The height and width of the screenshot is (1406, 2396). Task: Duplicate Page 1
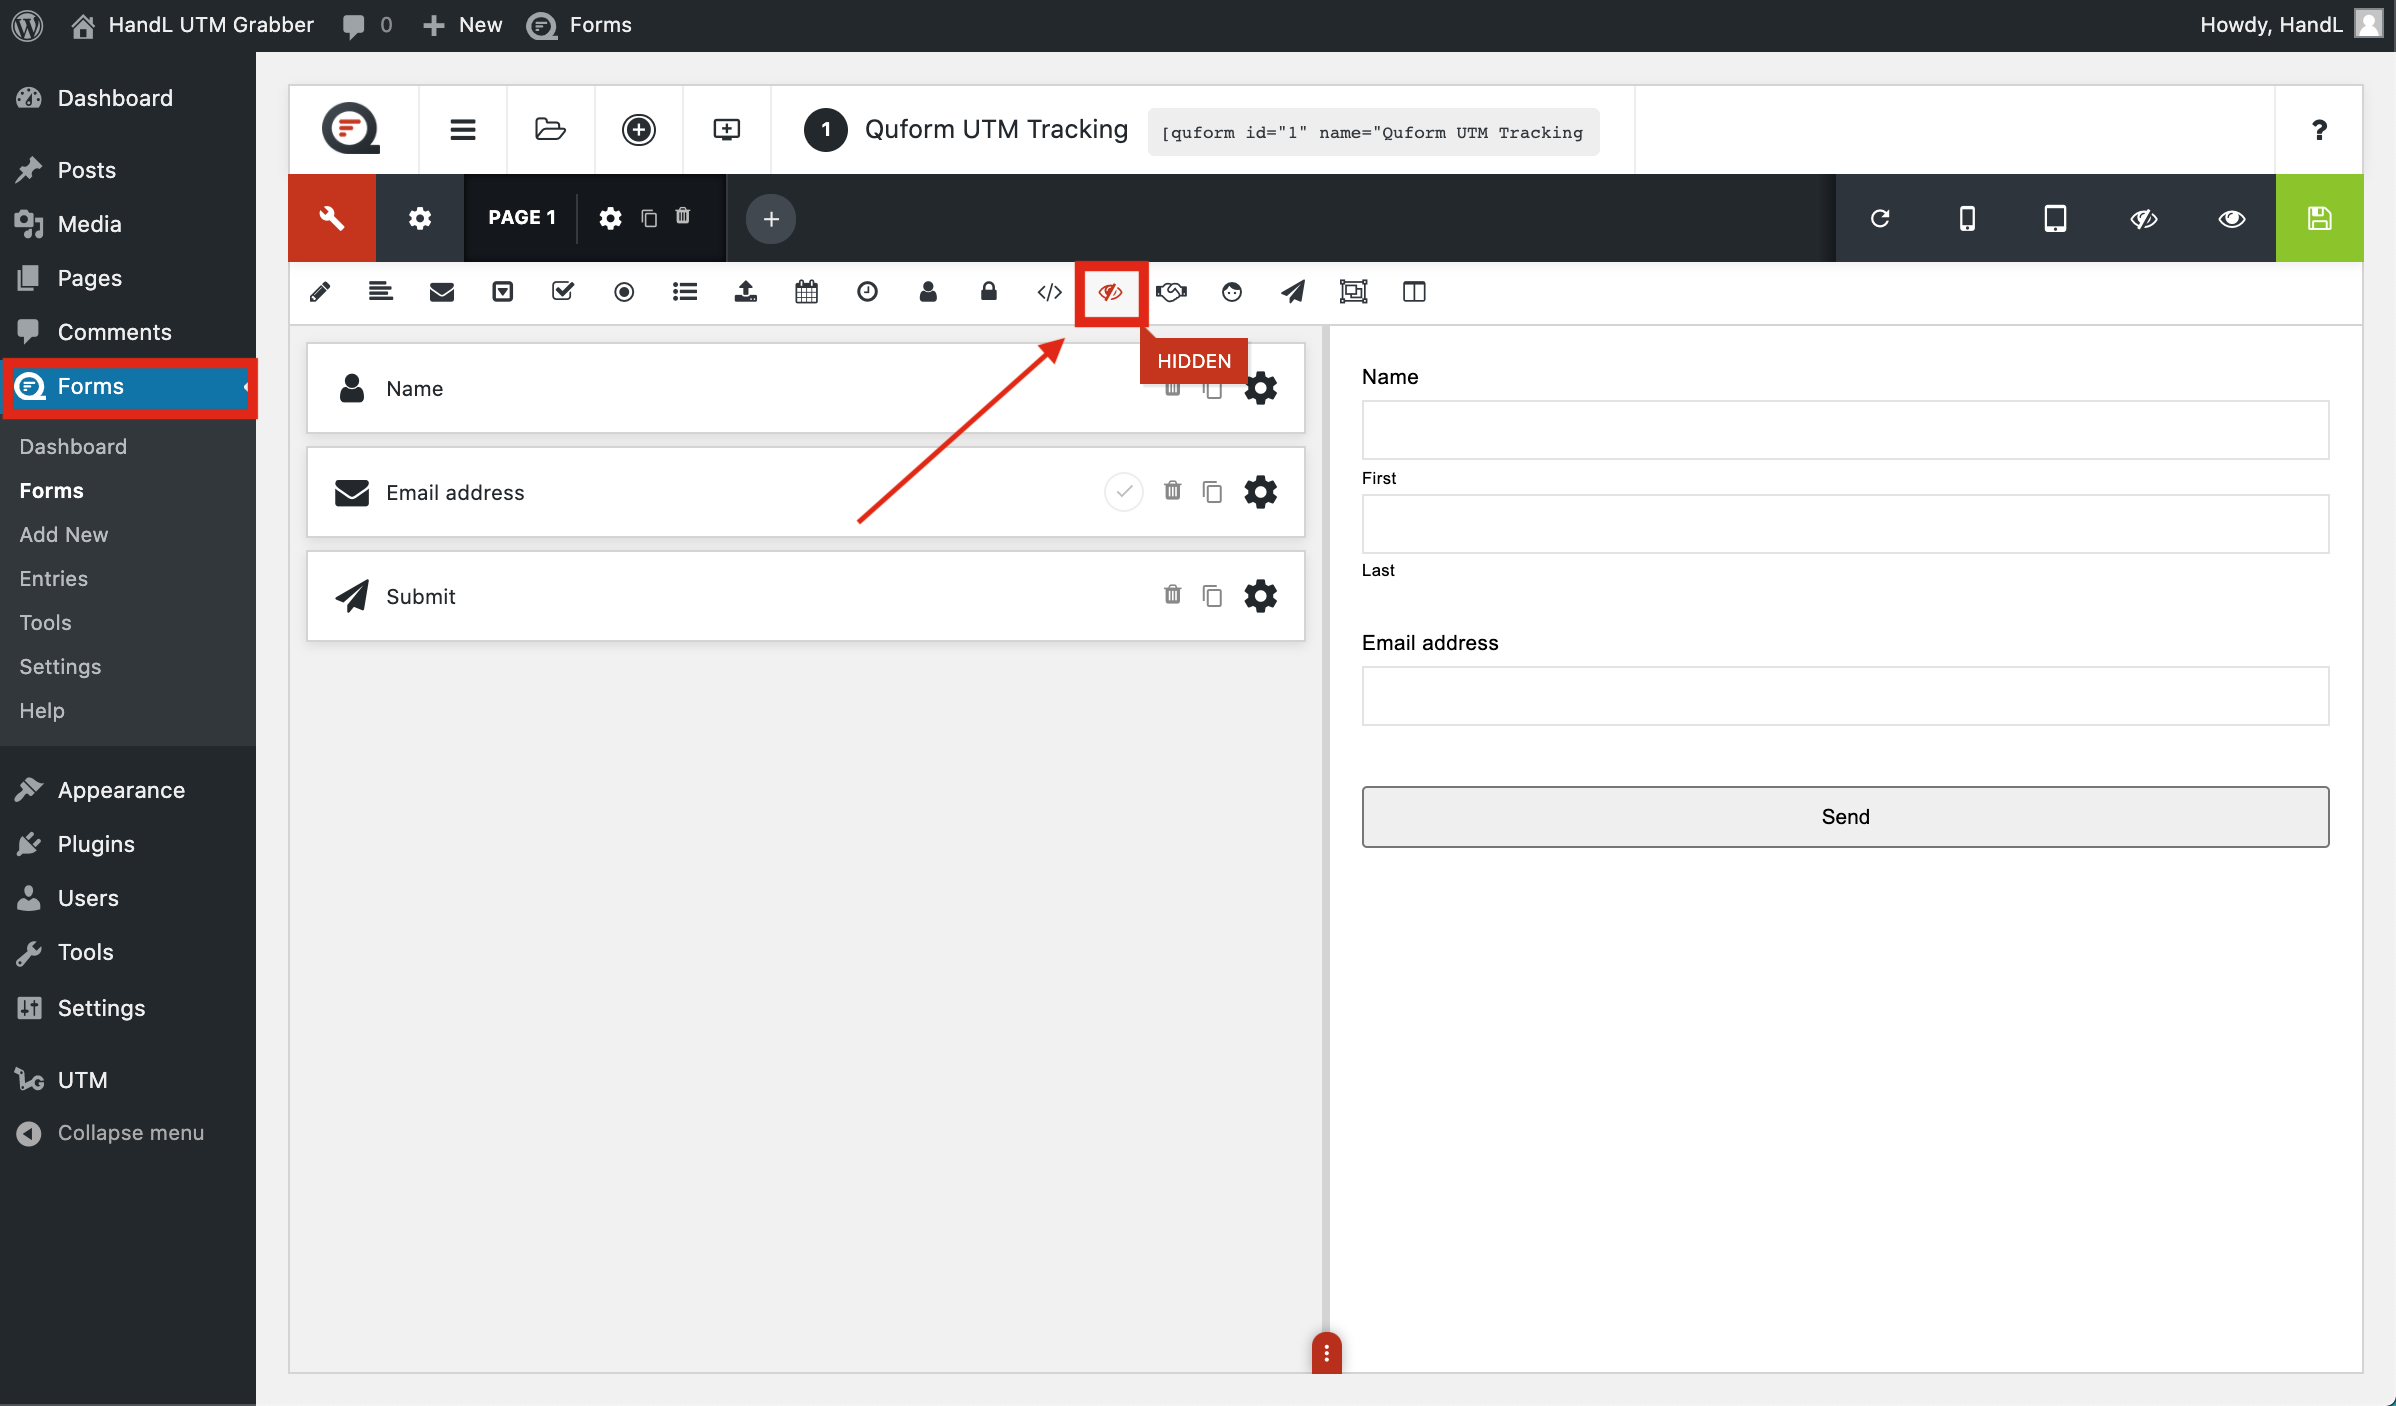[649, 219]
